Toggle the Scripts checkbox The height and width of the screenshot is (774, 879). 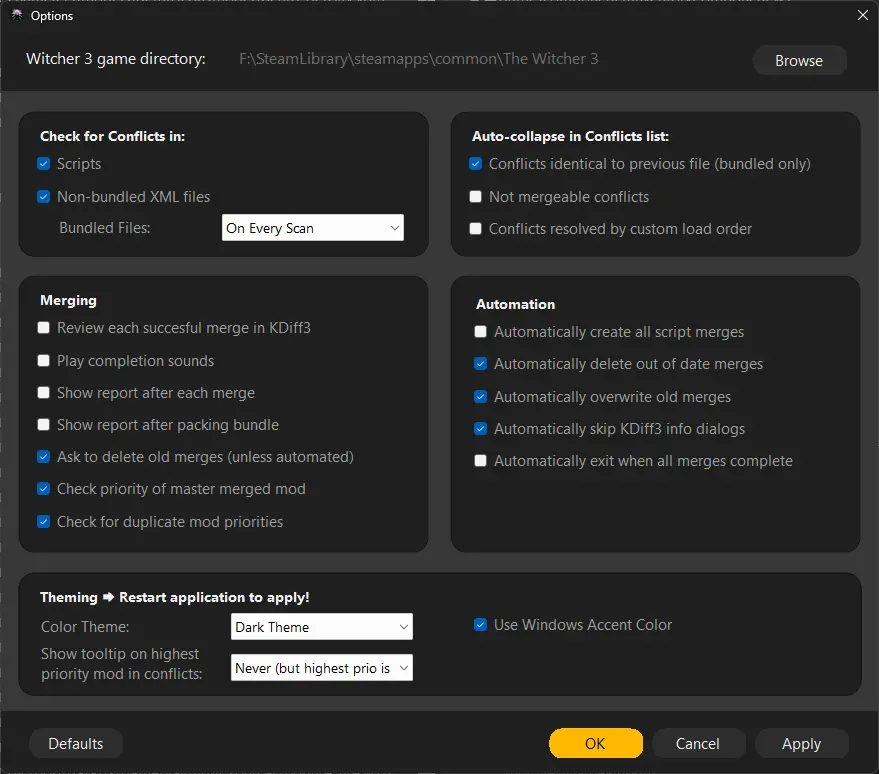point(43,164)
